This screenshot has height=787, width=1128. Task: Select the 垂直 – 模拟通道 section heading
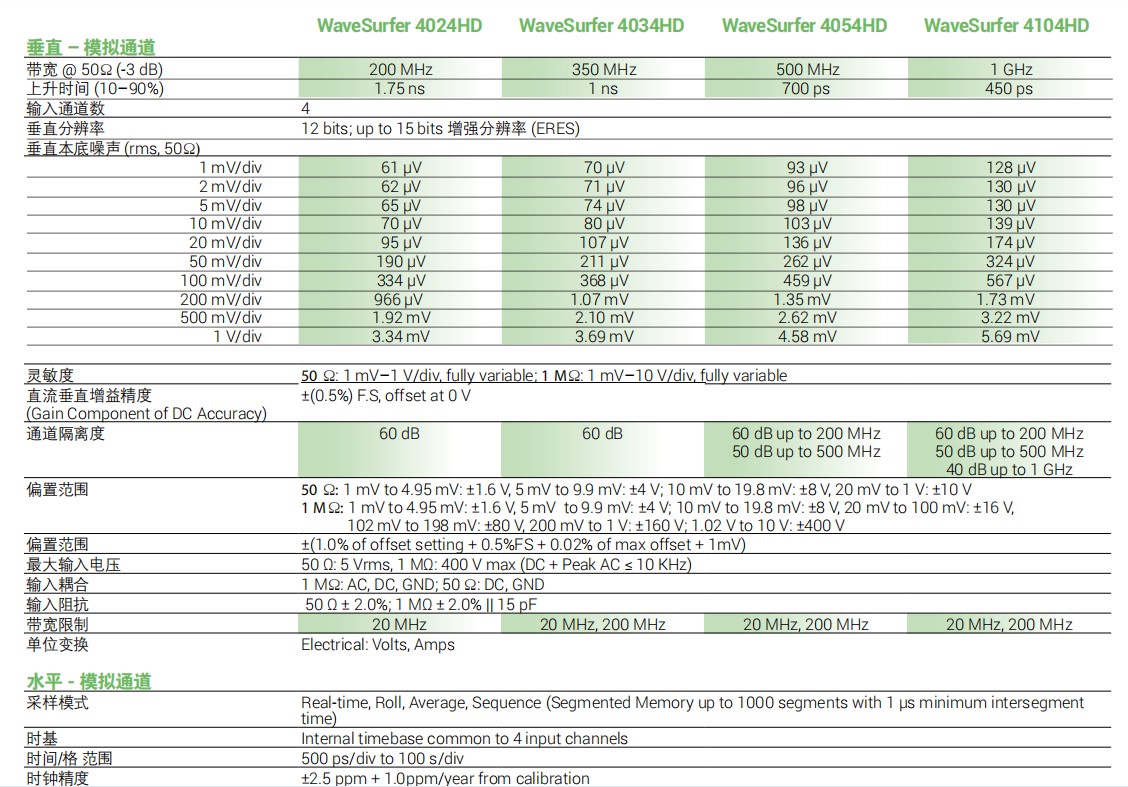pos(91,47)
